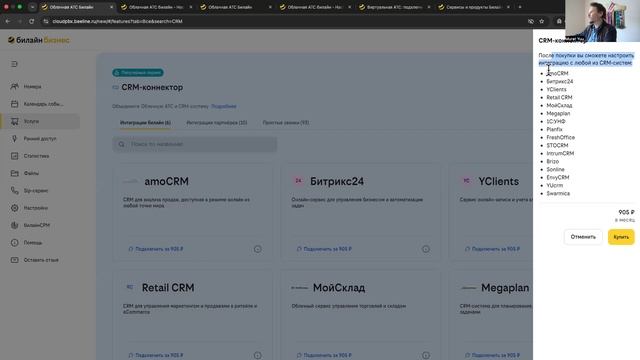Open БилайнCRM via its sidebar icon
Viewport: 640px width, 360px height.
pos(14,225)
